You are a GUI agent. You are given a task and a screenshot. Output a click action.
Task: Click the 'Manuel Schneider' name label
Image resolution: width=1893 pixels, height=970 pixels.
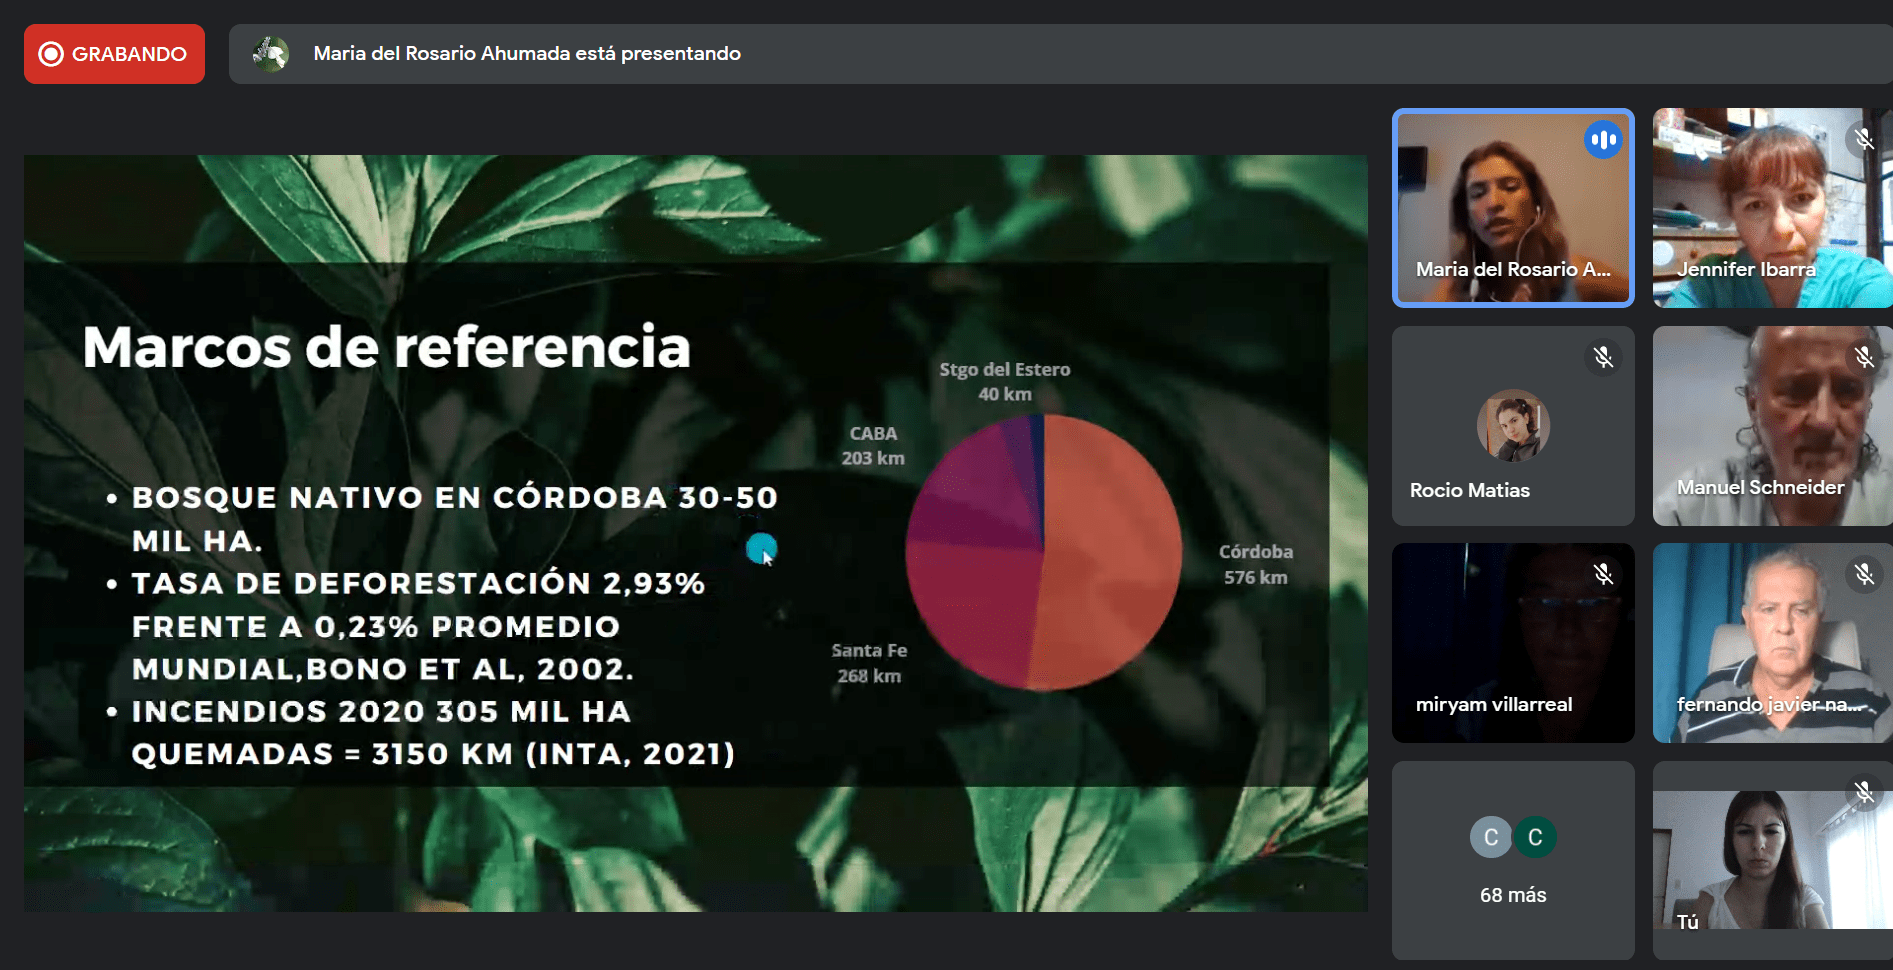click(x=1760, y=487)
